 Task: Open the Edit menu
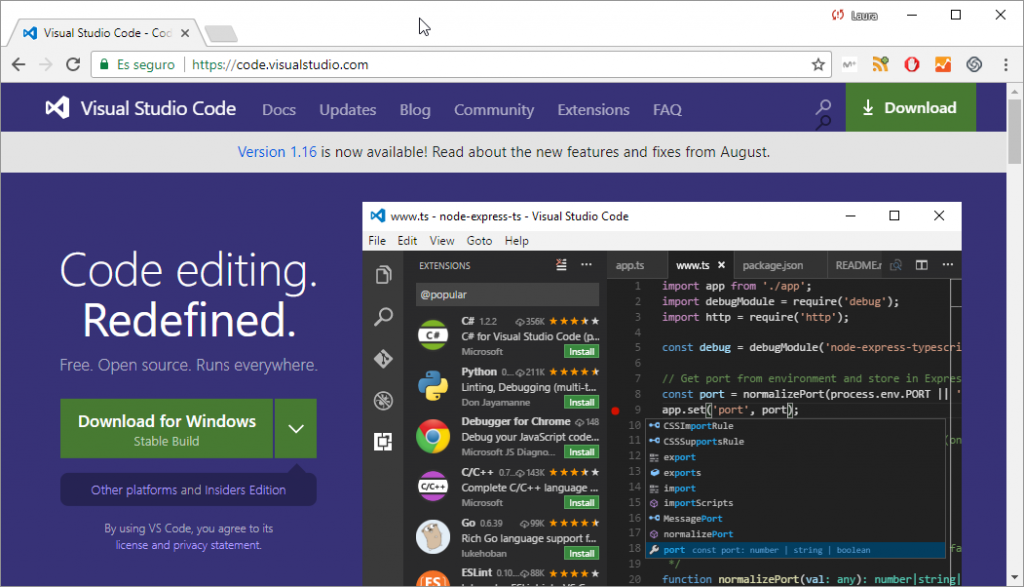(x=407, y=241)
